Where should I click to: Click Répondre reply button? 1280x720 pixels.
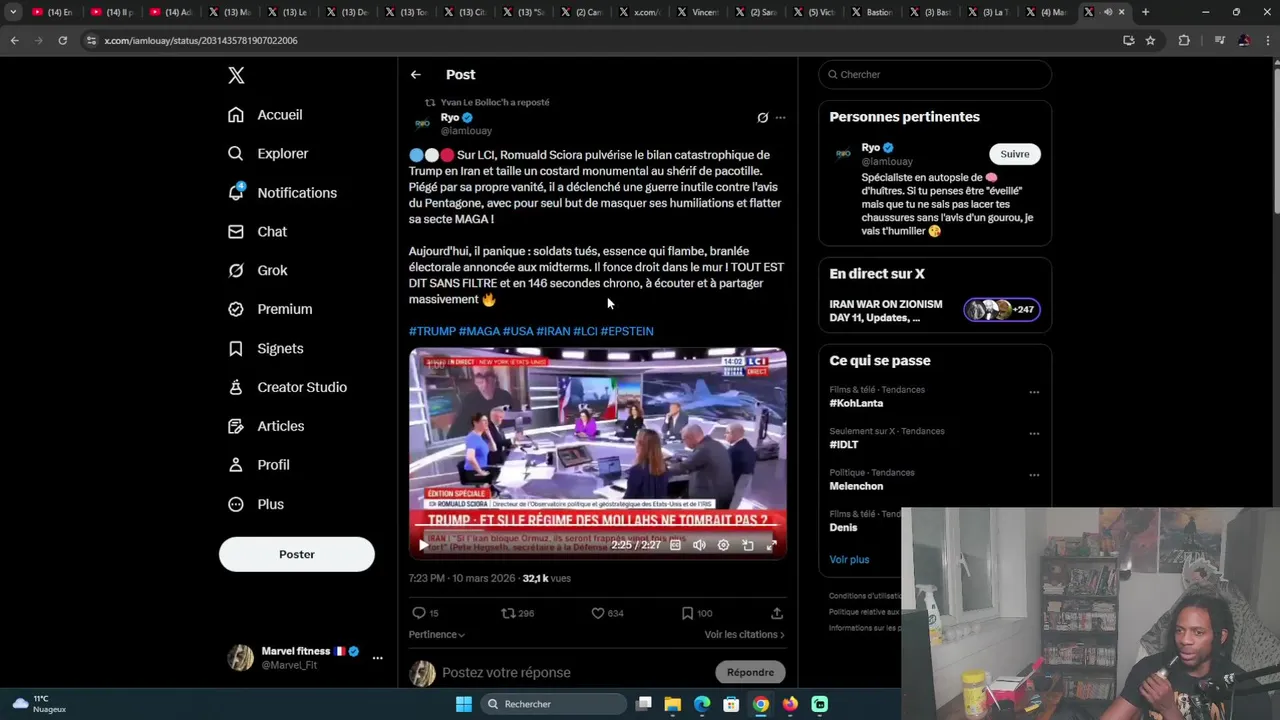(750, 672)
